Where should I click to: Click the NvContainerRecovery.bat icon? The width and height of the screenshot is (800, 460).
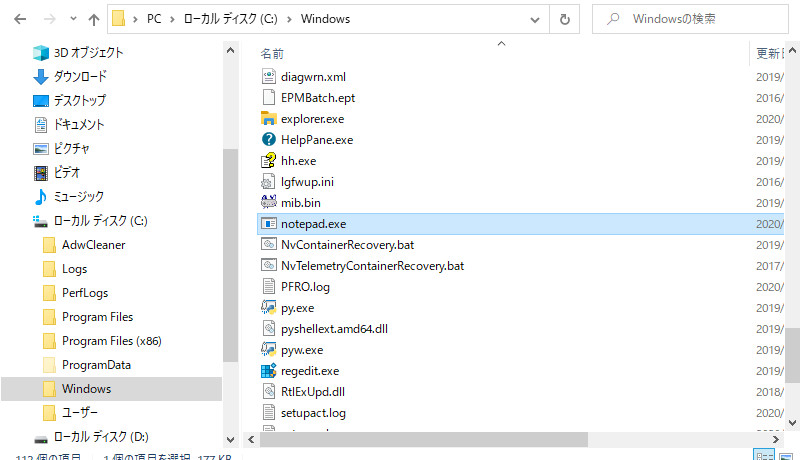(268, 244)
